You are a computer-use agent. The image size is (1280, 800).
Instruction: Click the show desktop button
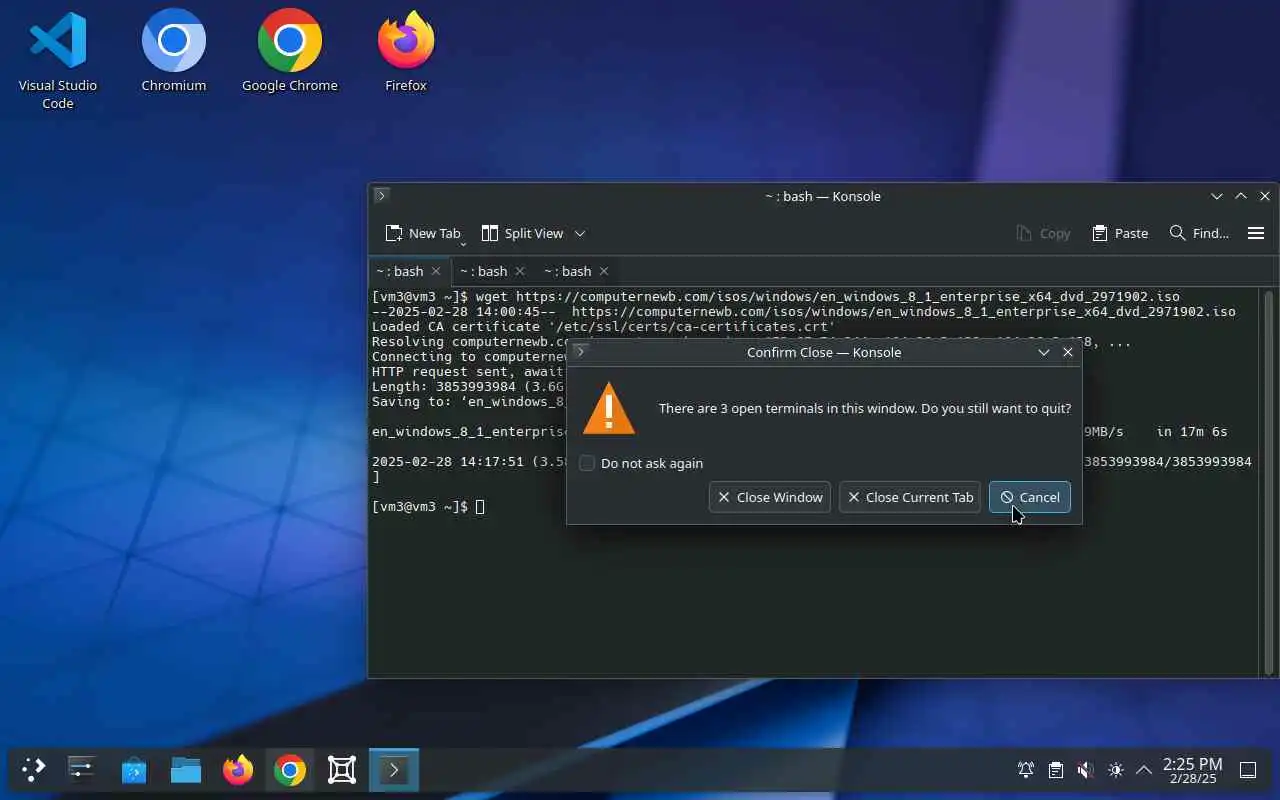1248,770
